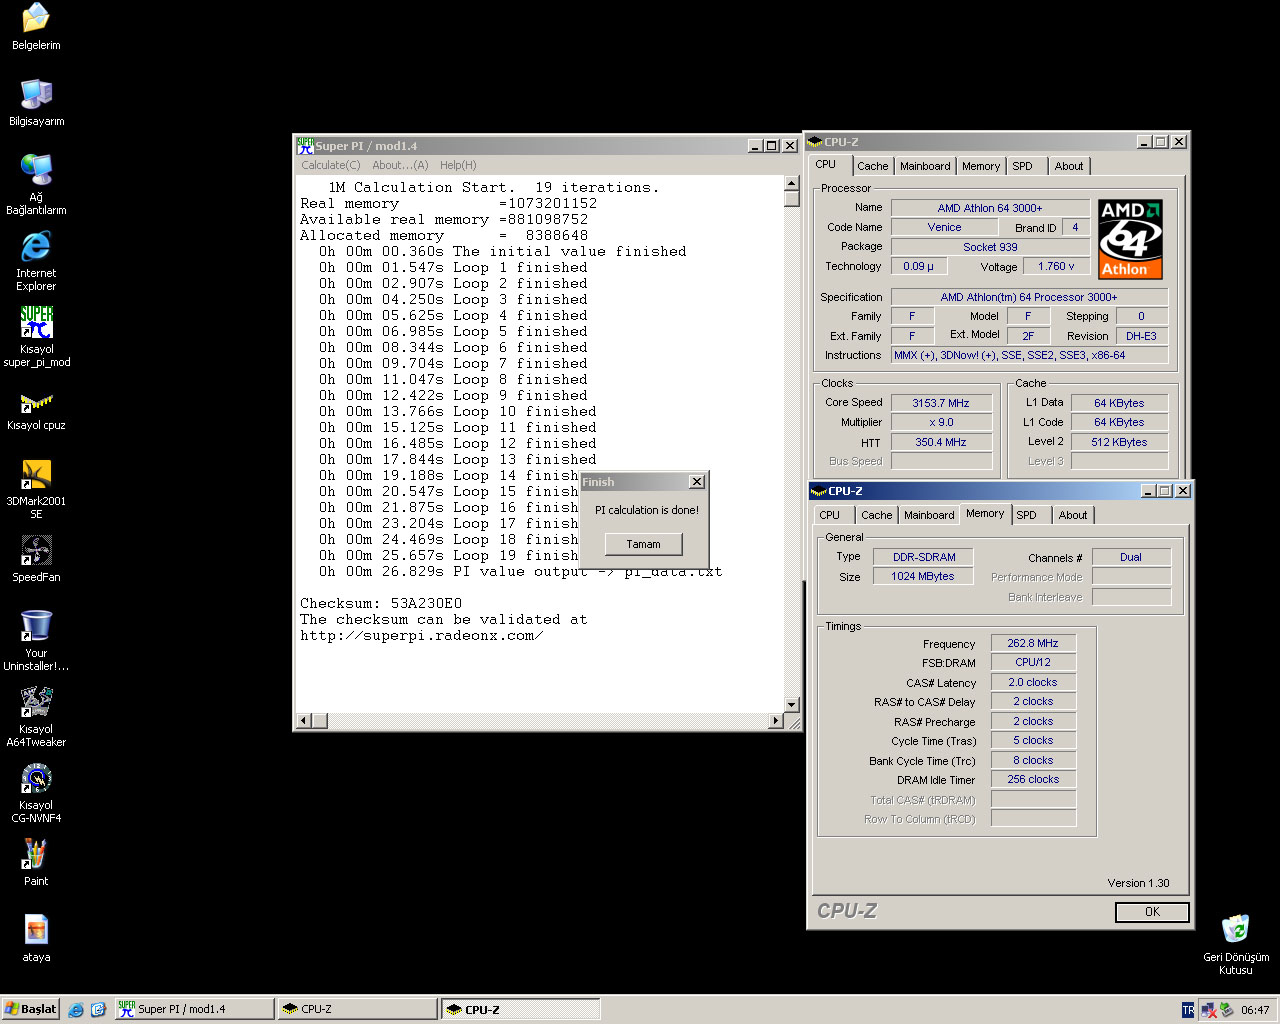The height and width of the screenshot is (1024, 1280).
Task: Open Calculate(C) menu in Super PI
Action: pos(330,165)
